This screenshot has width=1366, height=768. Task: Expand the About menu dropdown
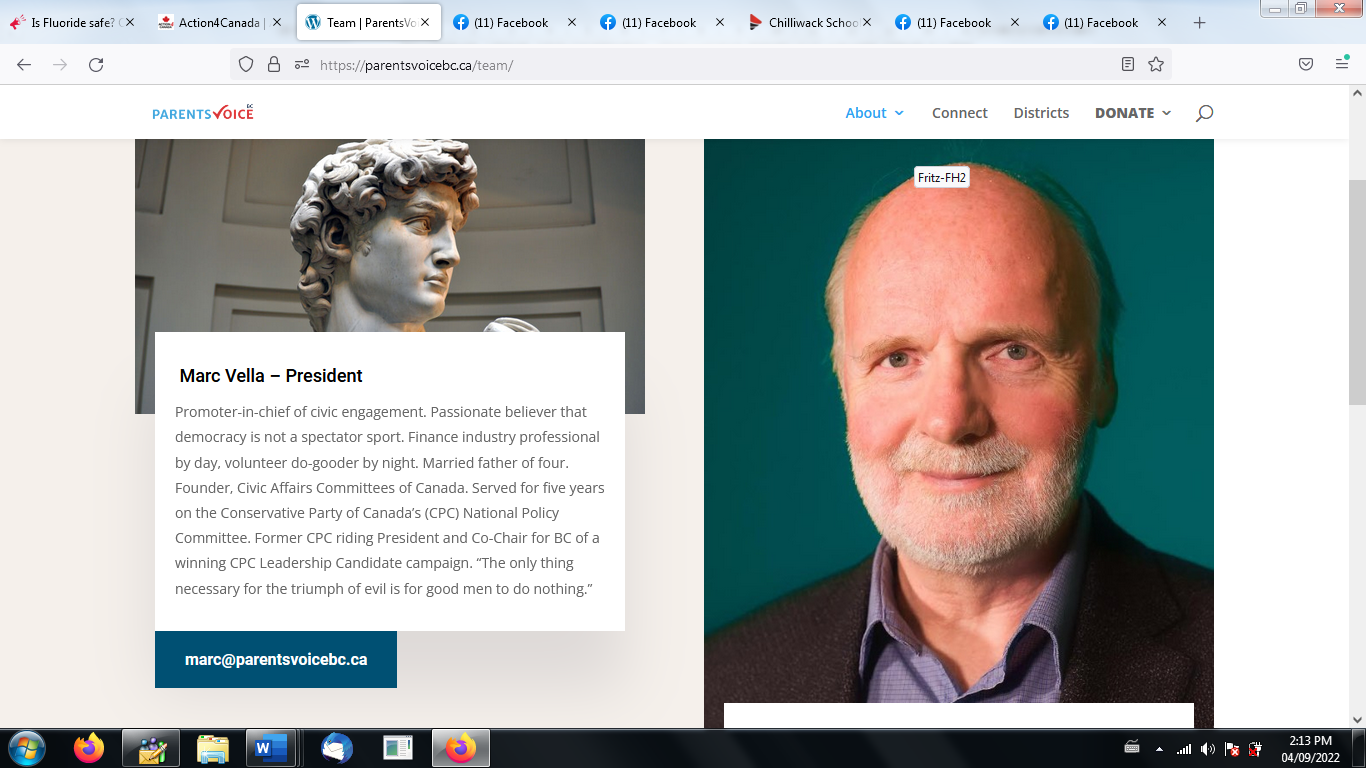point(875,113)
